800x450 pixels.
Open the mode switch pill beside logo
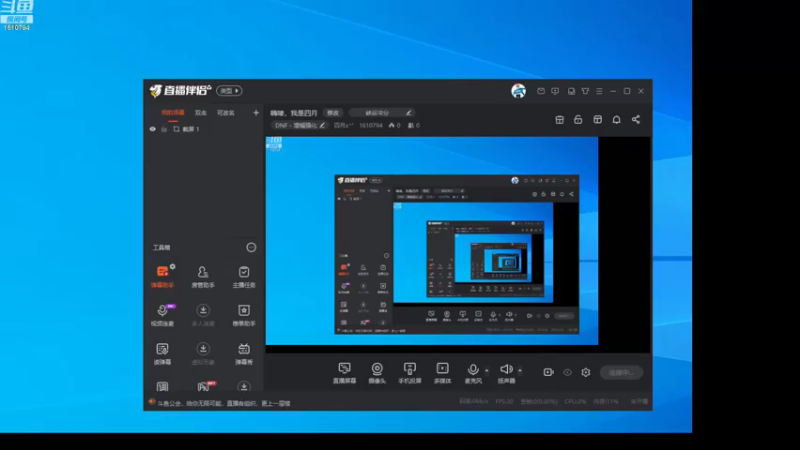[229, 91]
